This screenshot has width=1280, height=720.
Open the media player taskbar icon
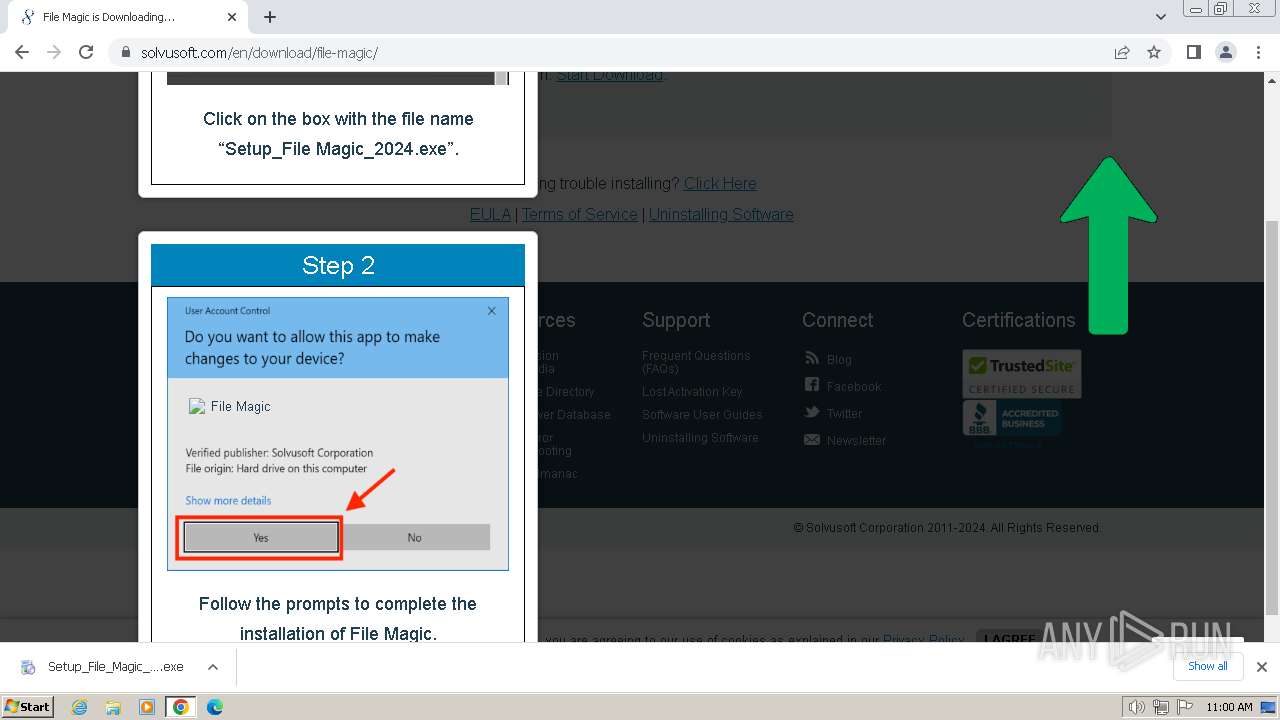(x=147, y=707)
